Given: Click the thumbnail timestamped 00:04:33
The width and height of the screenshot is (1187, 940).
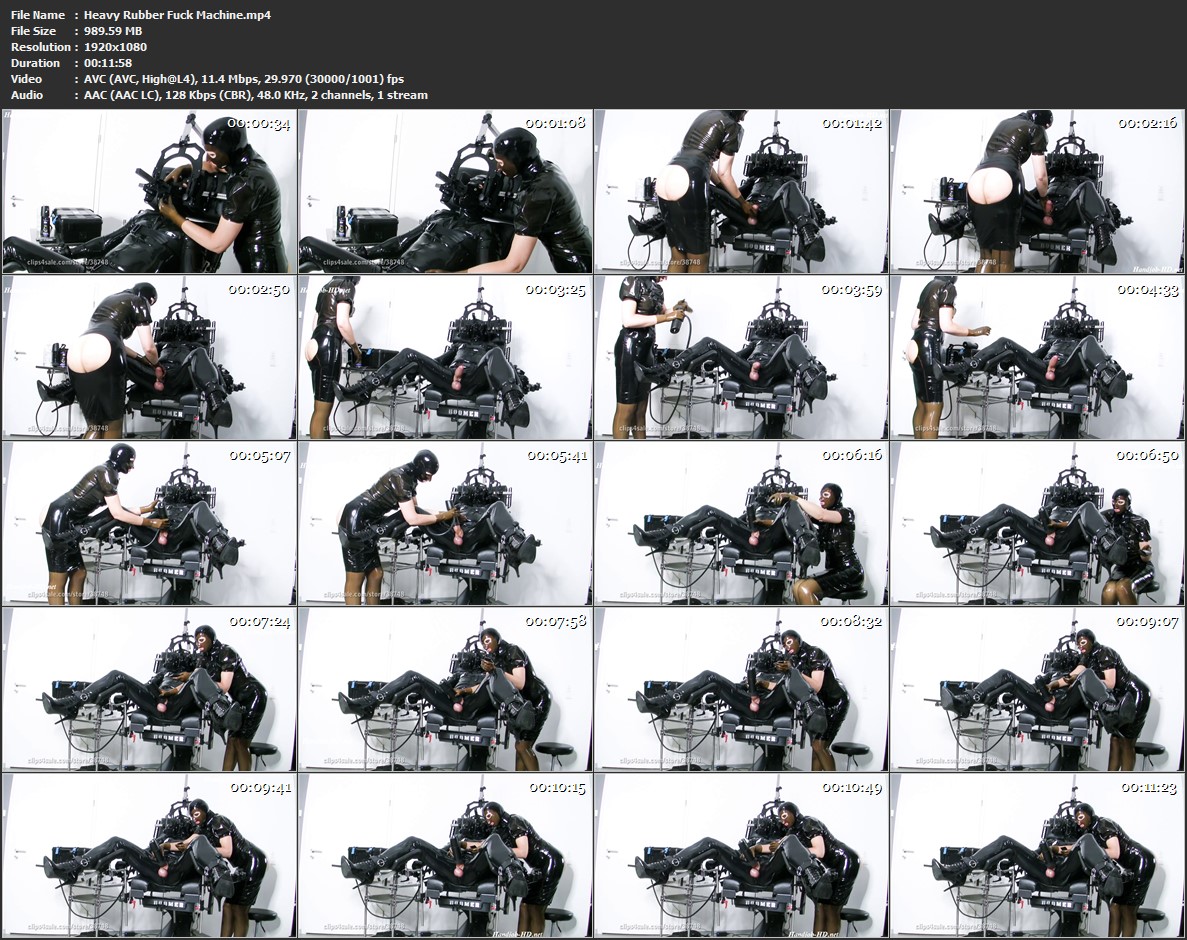Looking at the screenshot, I should 1037,356.
